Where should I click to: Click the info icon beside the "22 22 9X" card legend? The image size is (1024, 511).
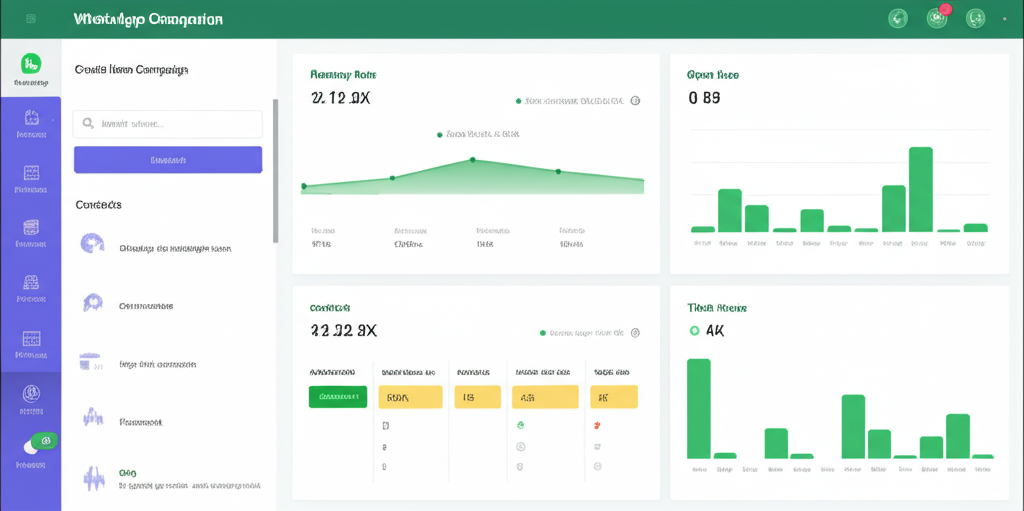pos(635,333)
